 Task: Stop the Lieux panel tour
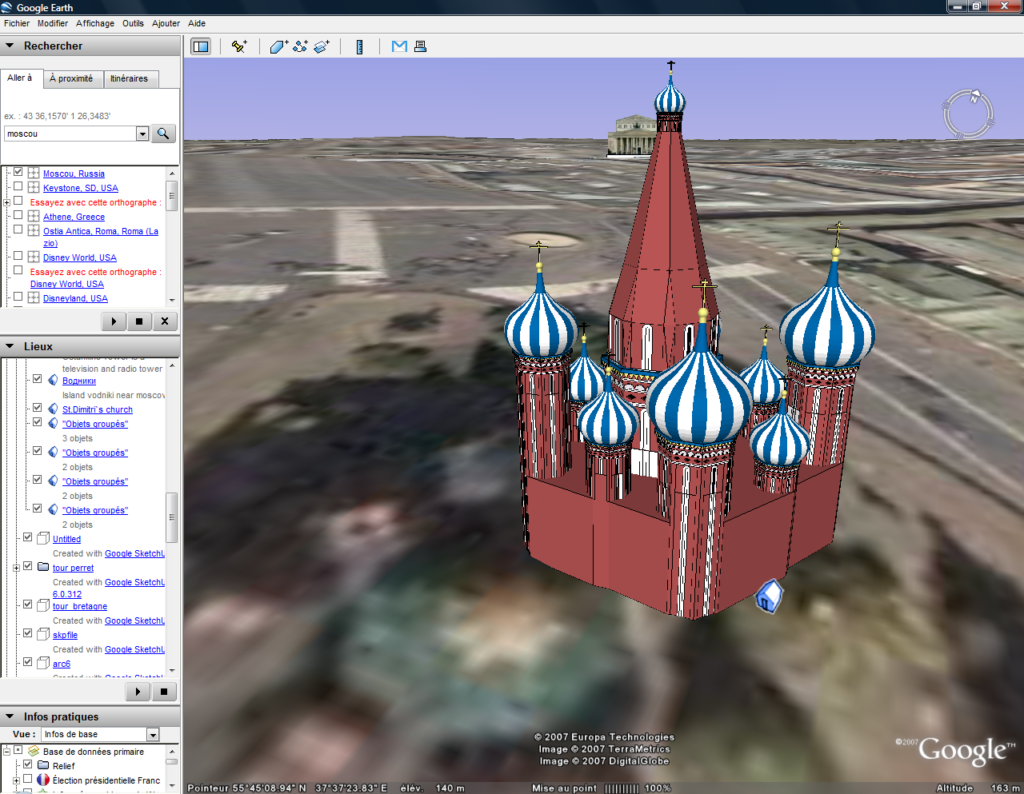coord(164,691)
